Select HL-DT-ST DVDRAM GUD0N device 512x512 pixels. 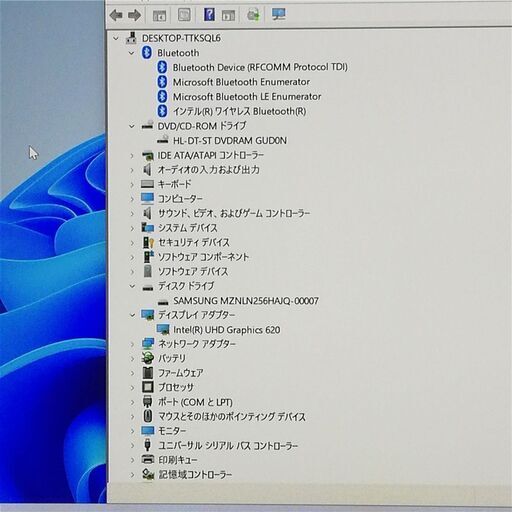230,141
